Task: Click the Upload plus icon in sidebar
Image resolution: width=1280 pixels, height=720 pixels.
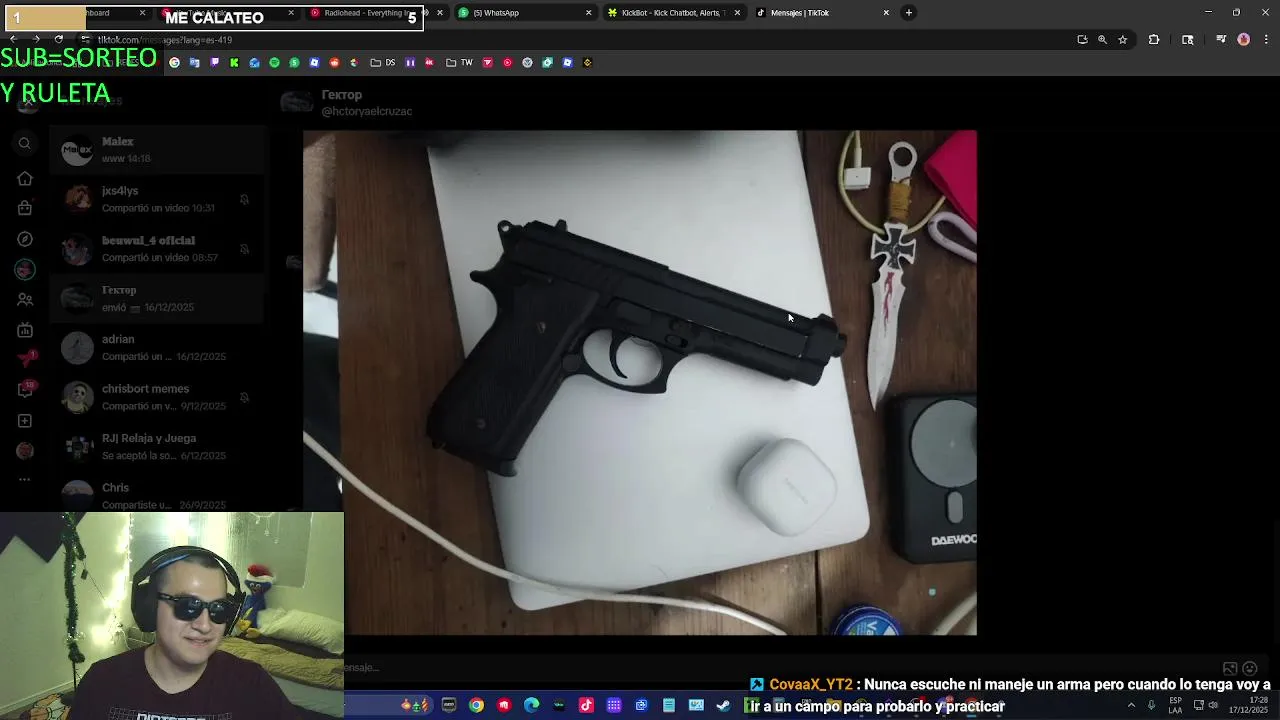Action: pos(25,421)
